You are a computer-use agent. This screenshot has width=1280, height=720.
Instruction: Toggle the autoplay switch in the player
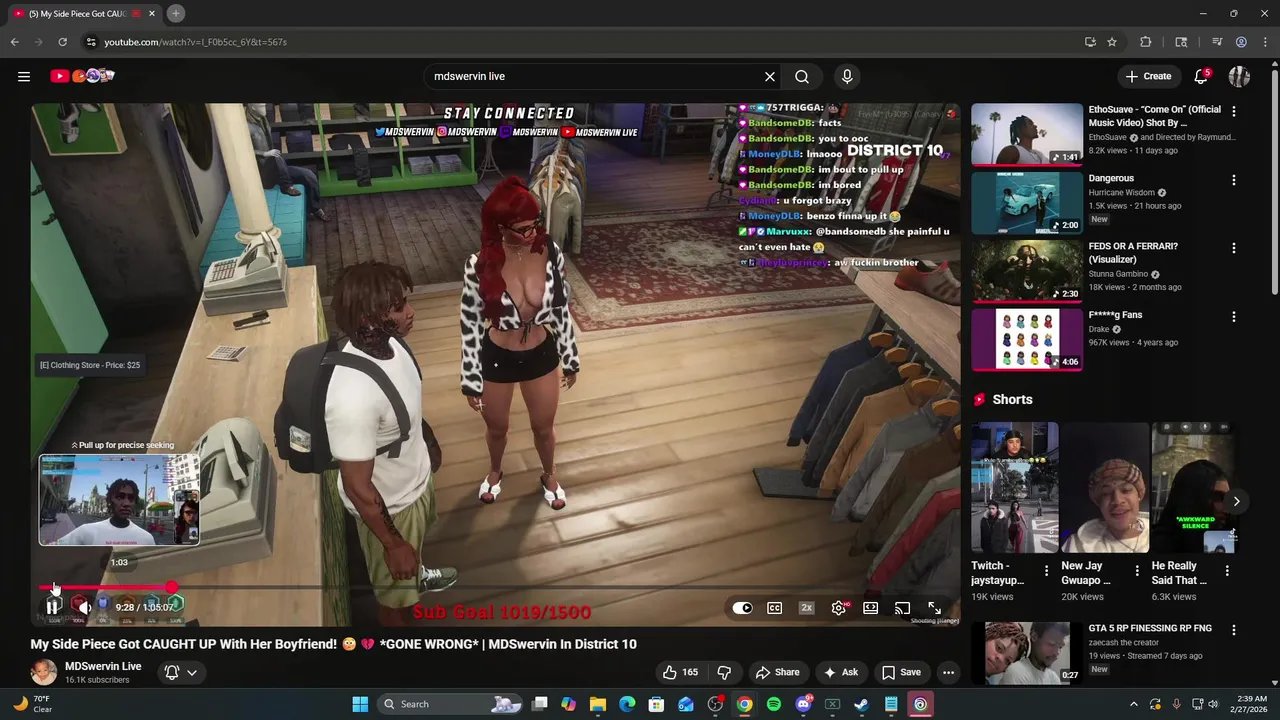742,608
